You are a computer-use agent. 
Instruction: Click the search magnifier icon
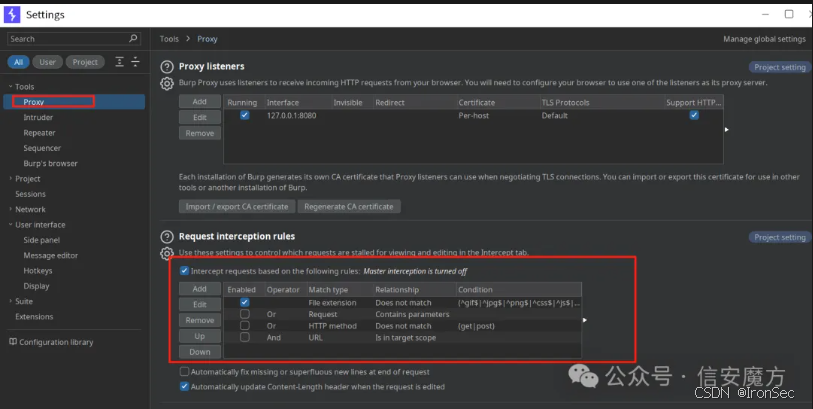pyautogui.click(x=133, y=38)
